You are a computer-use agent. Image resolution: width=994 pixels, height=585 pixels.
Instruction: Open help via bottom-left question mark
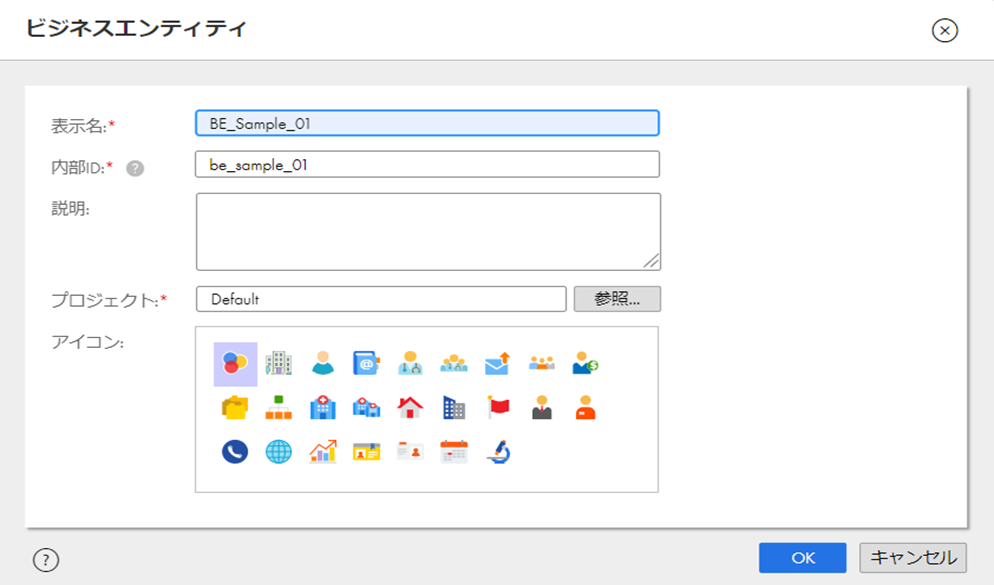click(x=46, y=560)
